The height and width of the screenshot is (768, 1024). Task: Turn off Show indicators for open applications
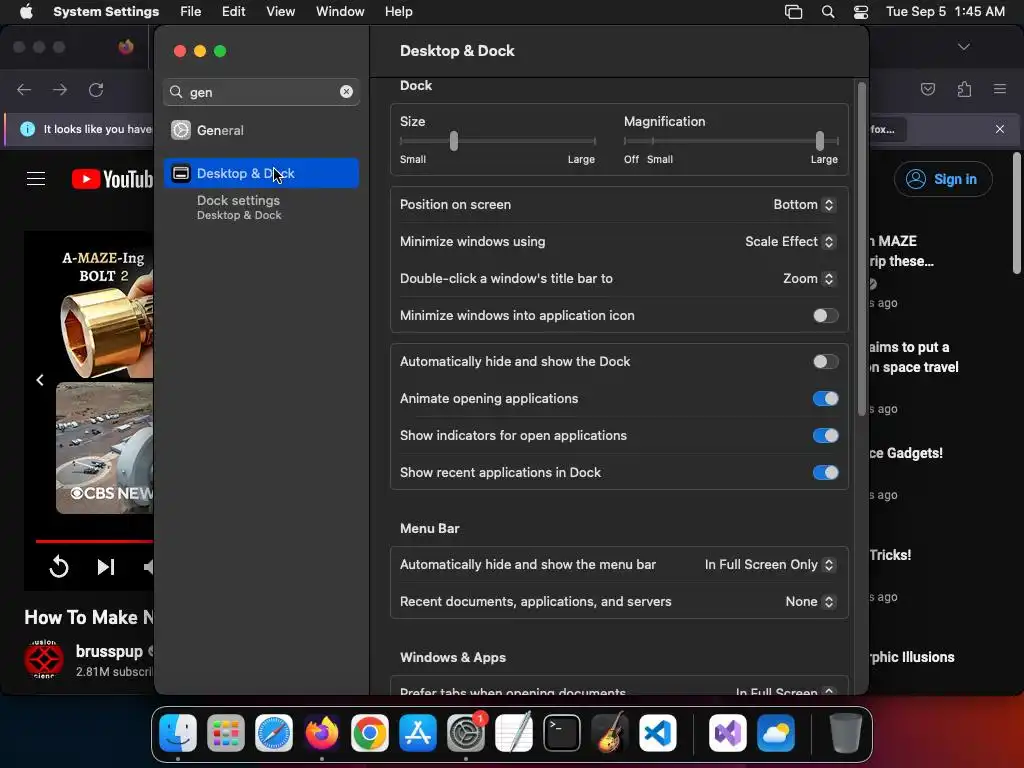[825, 436]
